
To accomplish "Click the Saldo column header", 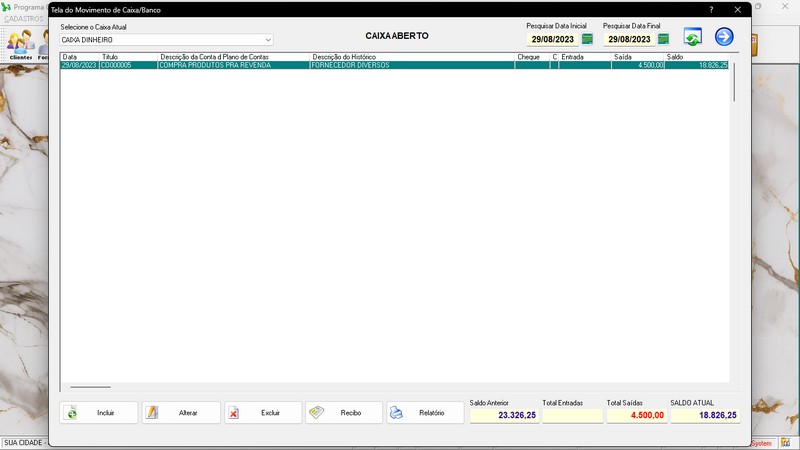I will point(696,57).
